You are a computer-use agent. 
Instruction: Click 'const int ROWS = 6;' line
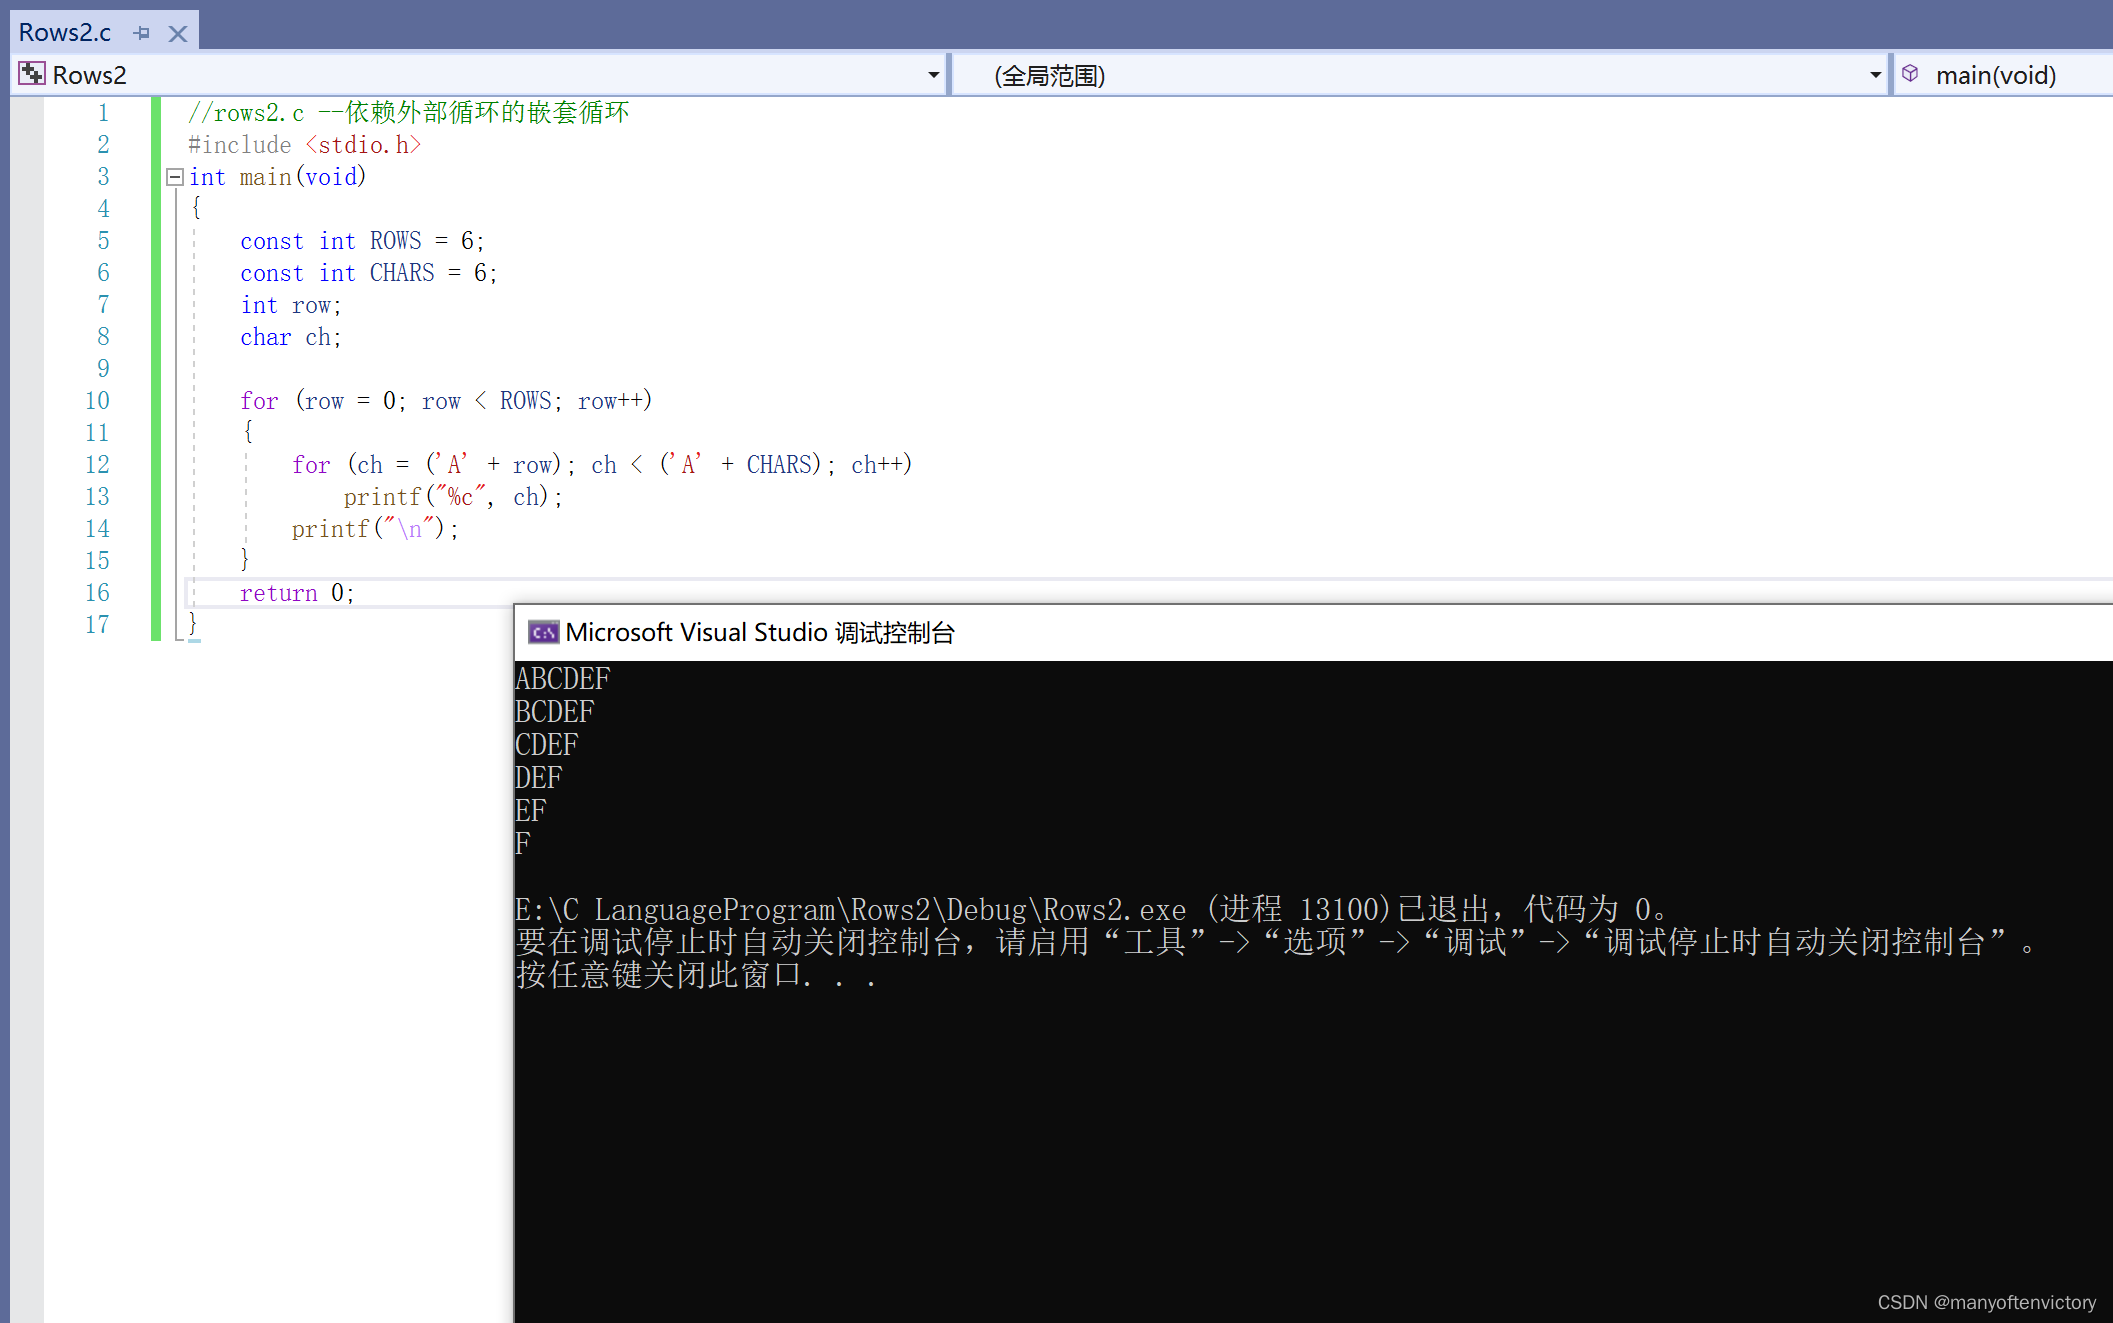pos(362,241)
